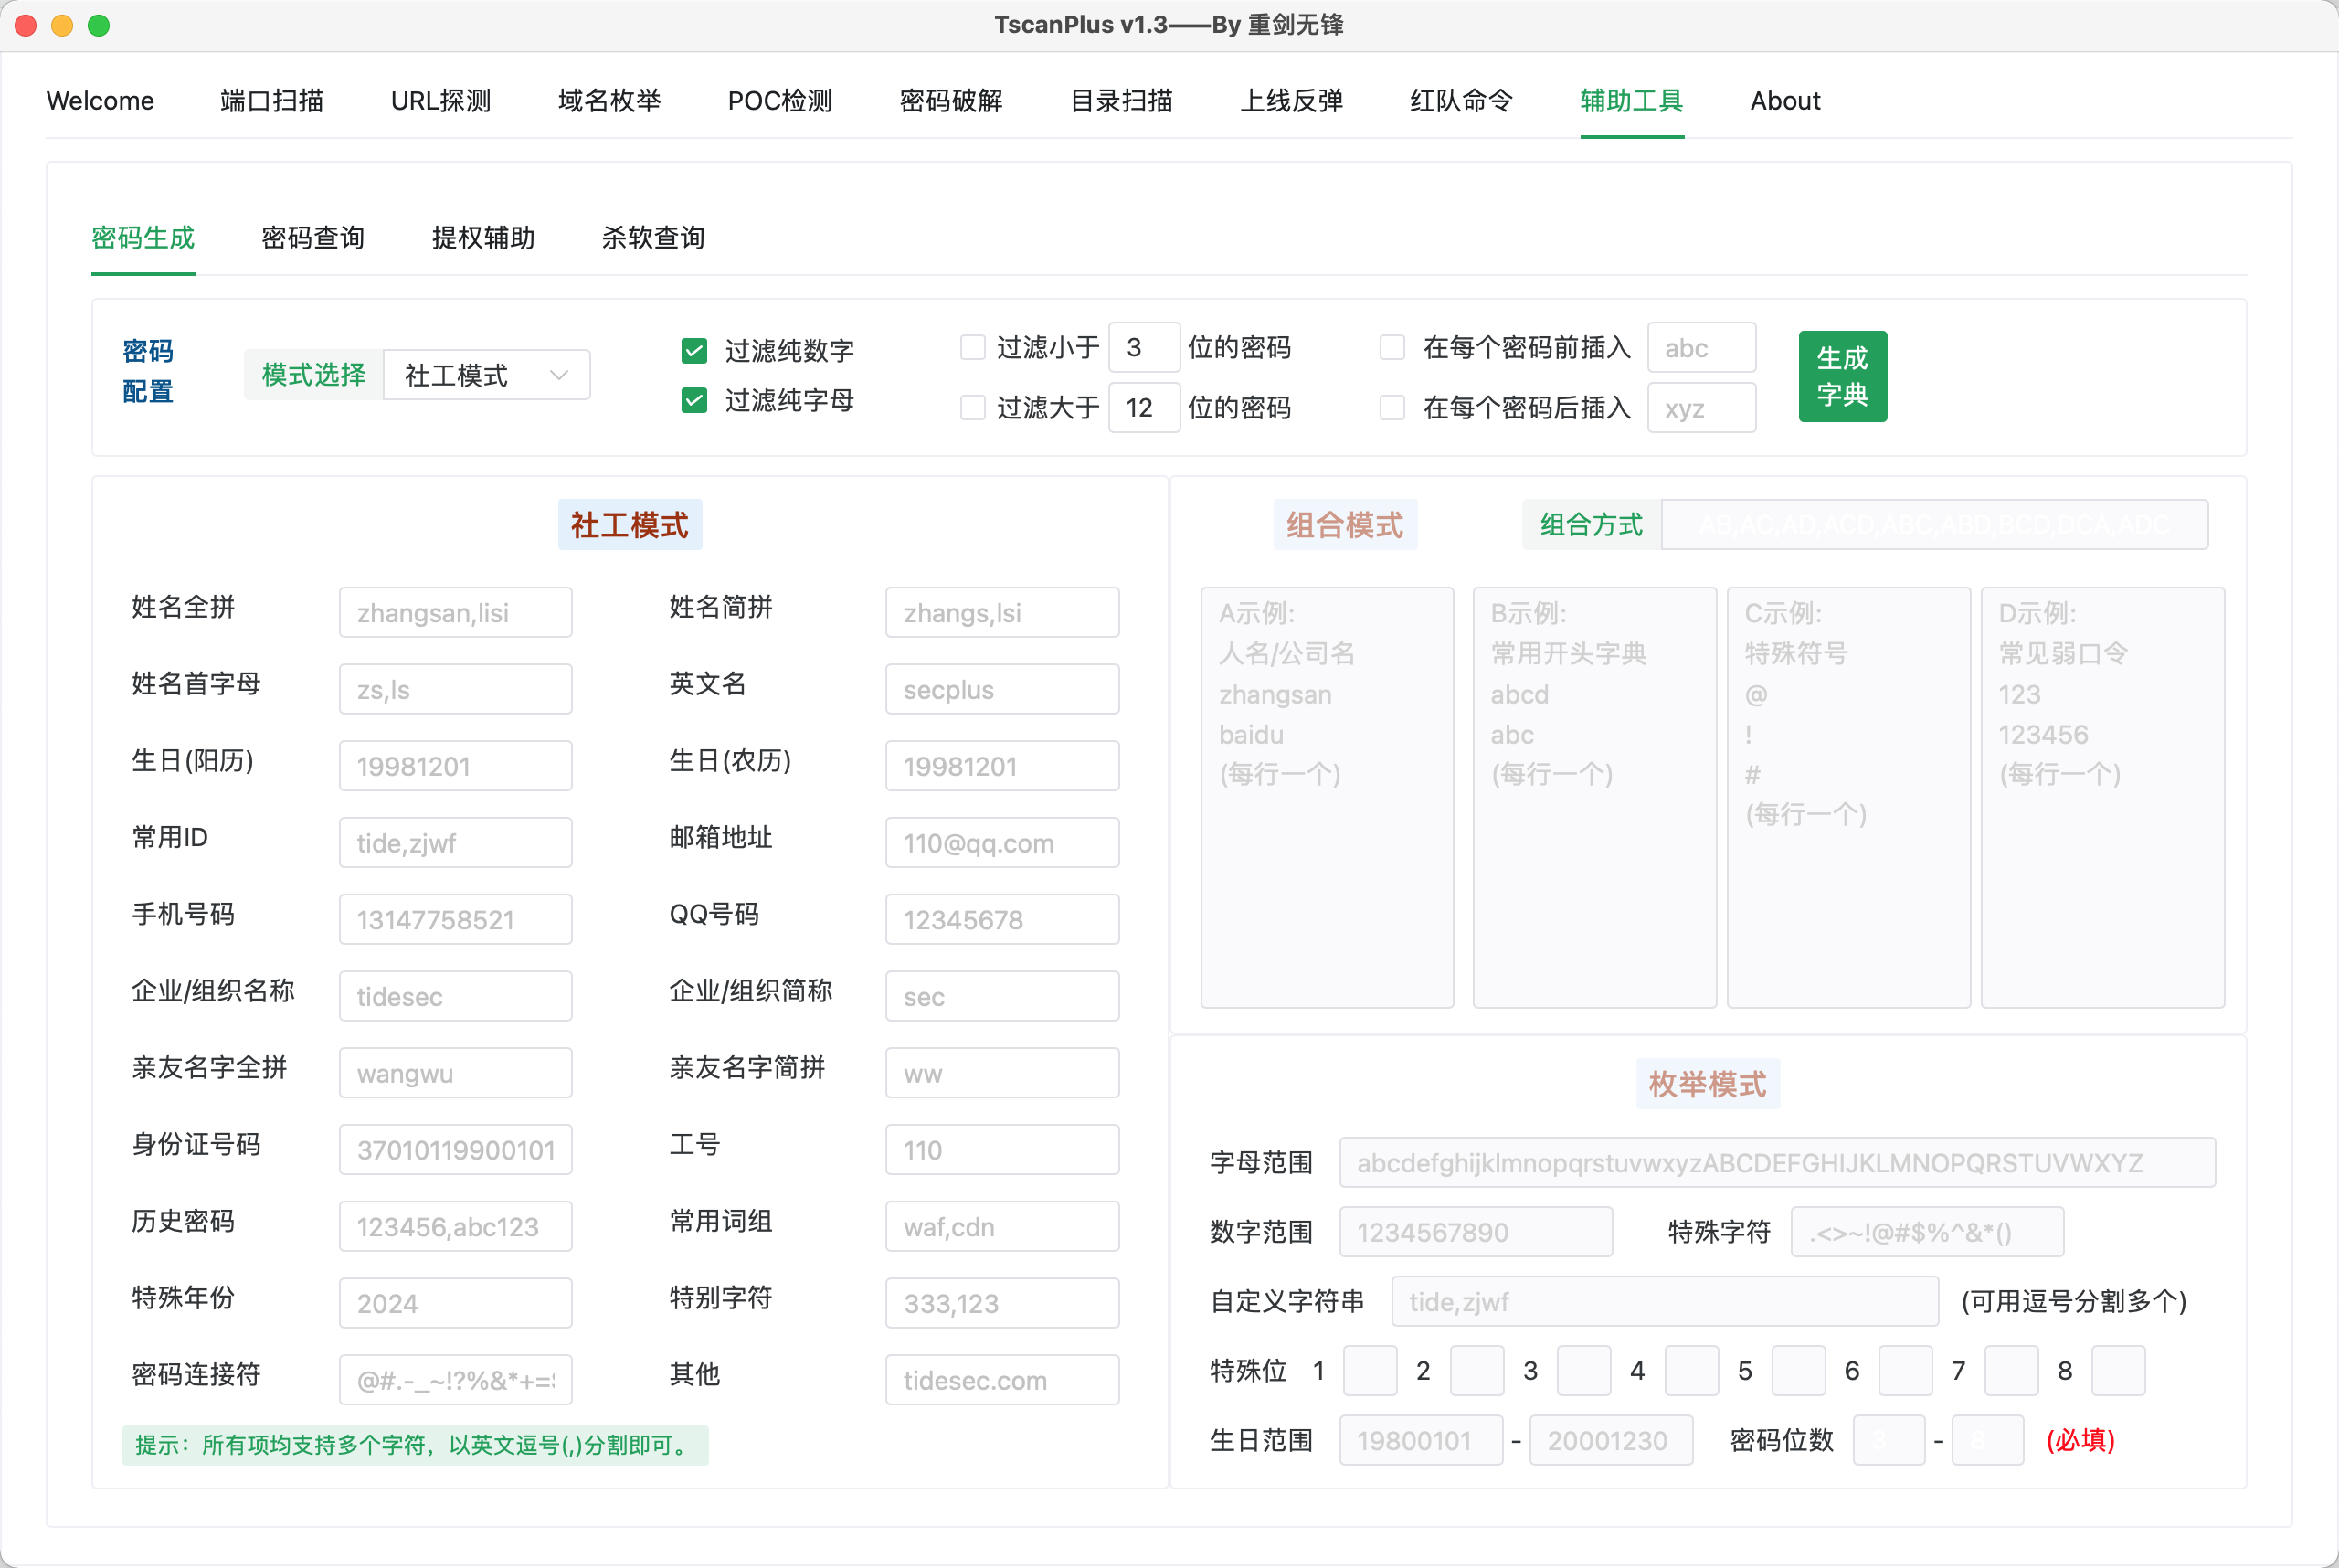Click the chevron arrow in mode selector
Screen dimensions: 2339x1568
pos(559,376)
